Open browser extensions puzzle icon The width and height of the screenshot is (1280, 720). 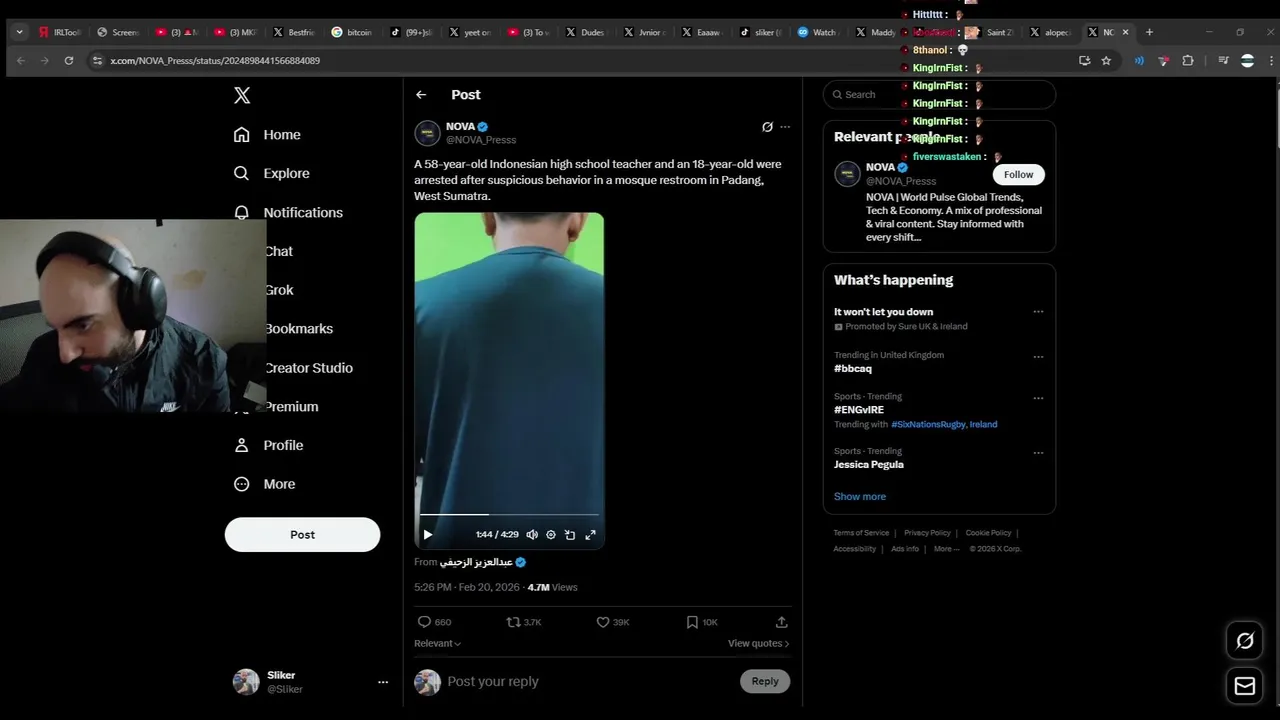[1188, 60]
